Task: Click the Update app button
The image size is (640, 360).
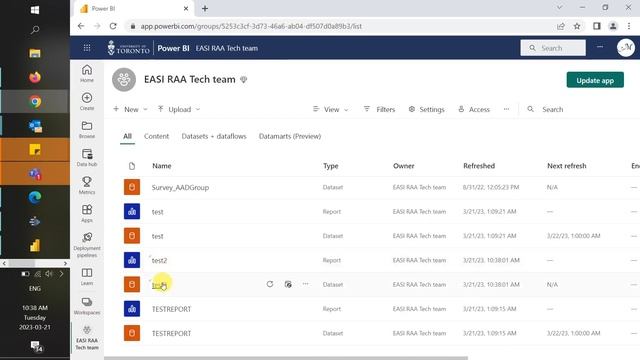Action: click(x=595, y=80)
